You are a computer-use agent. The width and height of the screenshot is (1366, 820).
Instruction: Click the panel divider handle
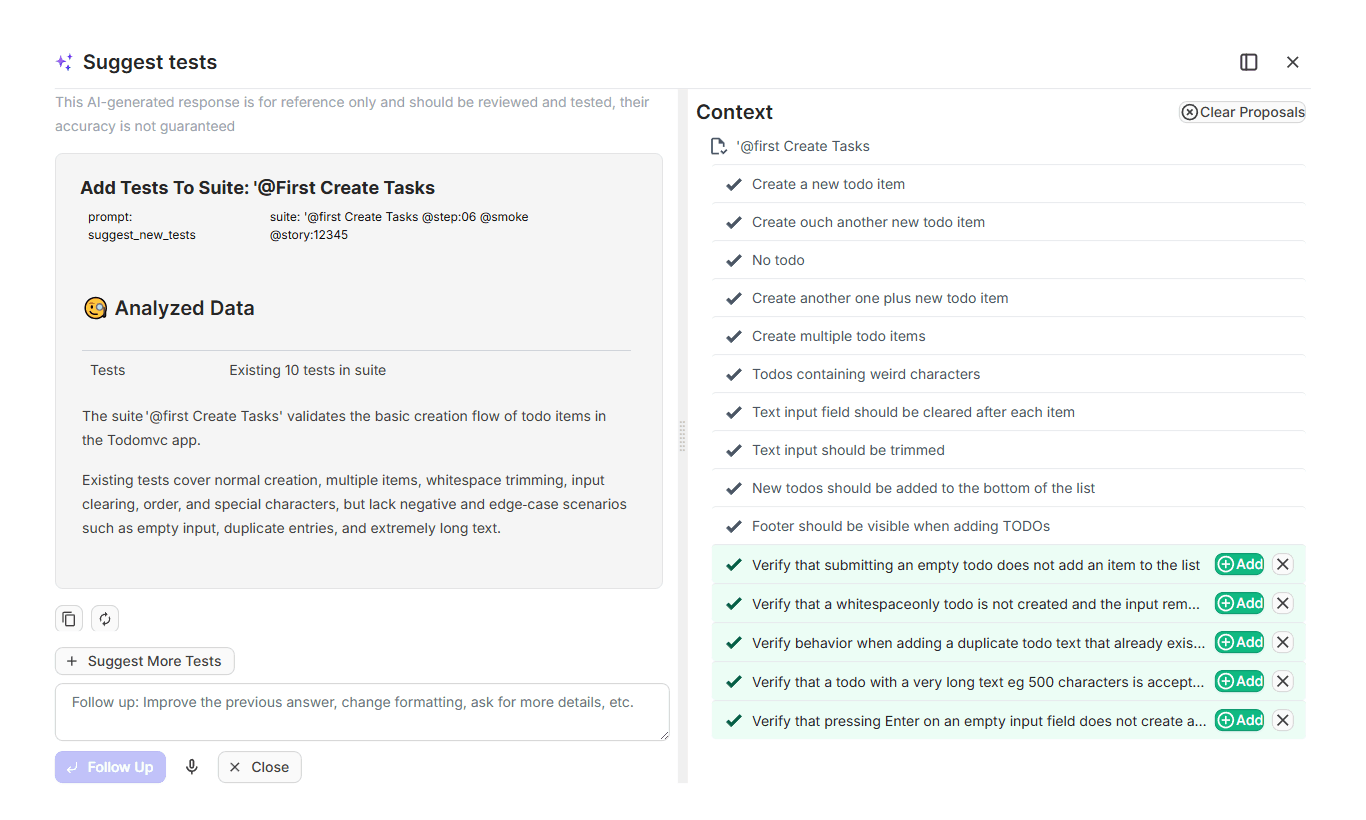tap(683, 436)
